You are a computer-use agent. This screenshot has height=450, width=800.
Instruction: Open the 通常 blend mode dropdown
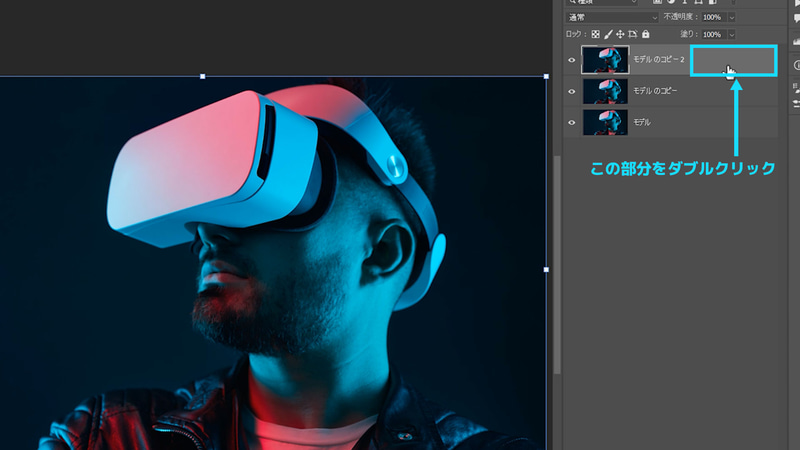[612, 17]
